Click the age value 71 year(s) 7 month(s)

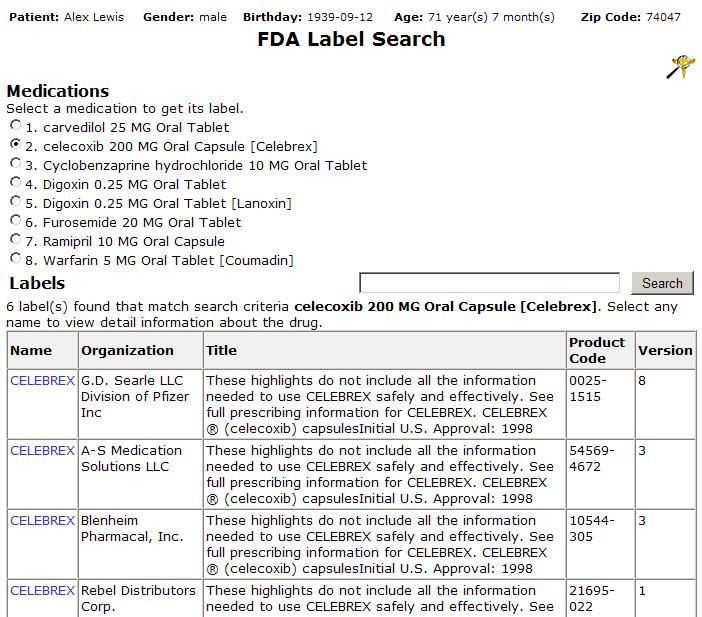[491, 17]
